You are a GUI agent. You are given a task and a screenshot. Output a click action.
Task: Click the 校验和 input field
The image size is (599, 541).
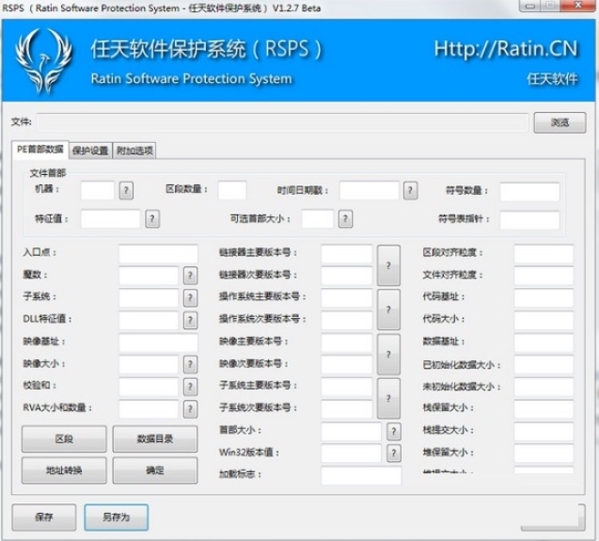149,387
